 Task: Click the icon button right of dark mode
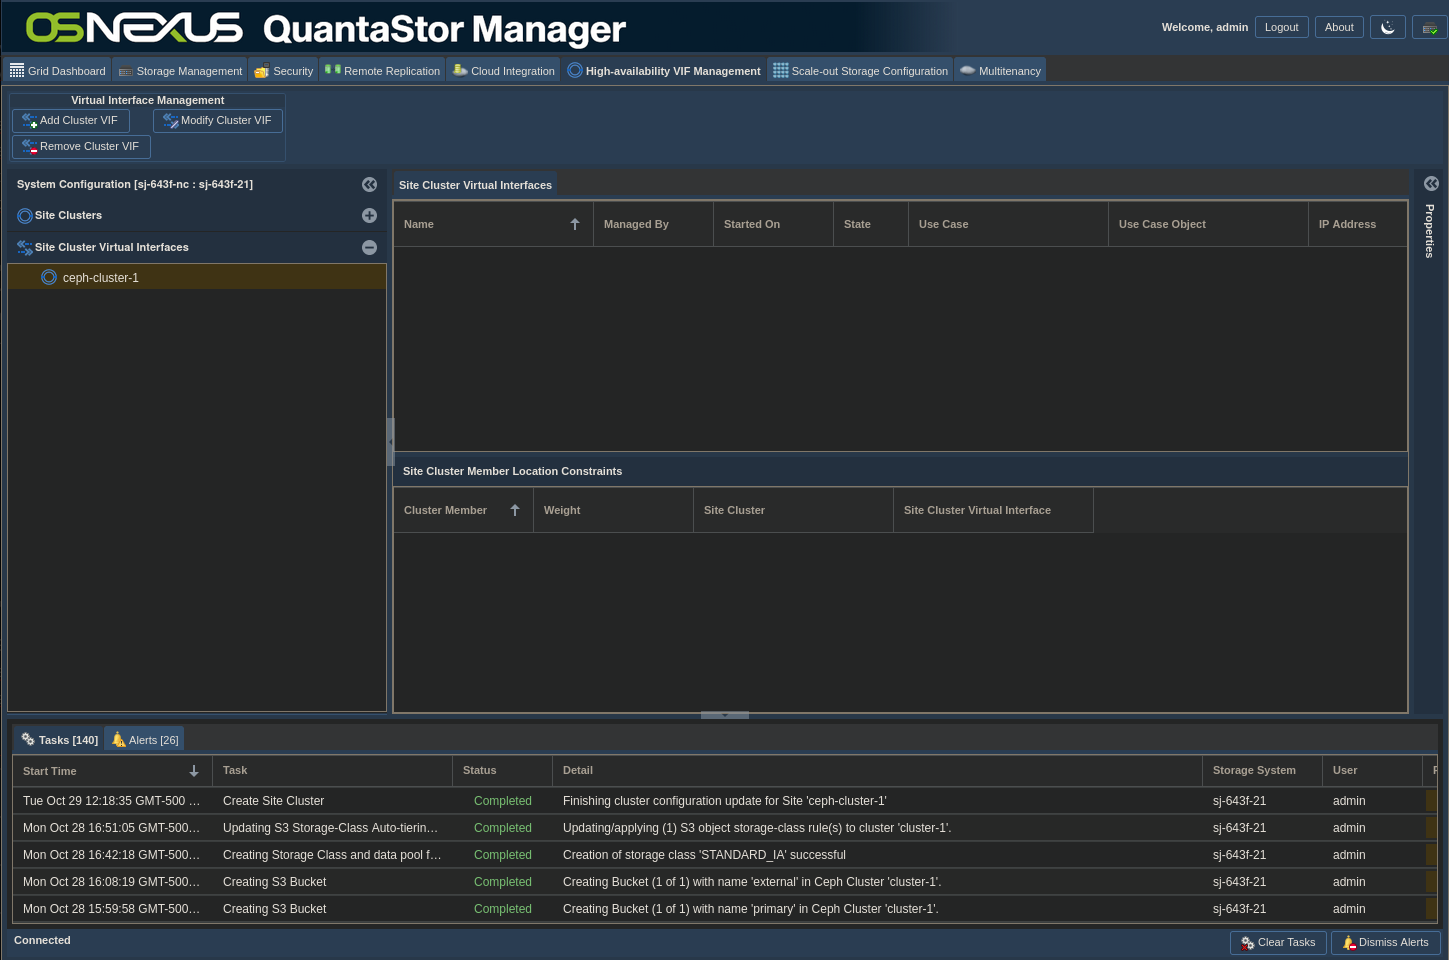pos(1430,28)
